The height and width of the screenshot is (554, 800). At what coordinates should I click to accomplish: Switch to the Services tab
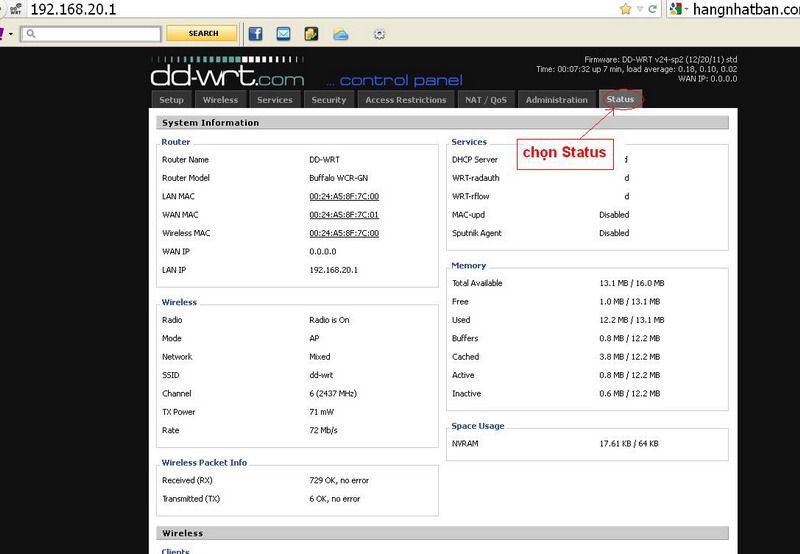274,99
